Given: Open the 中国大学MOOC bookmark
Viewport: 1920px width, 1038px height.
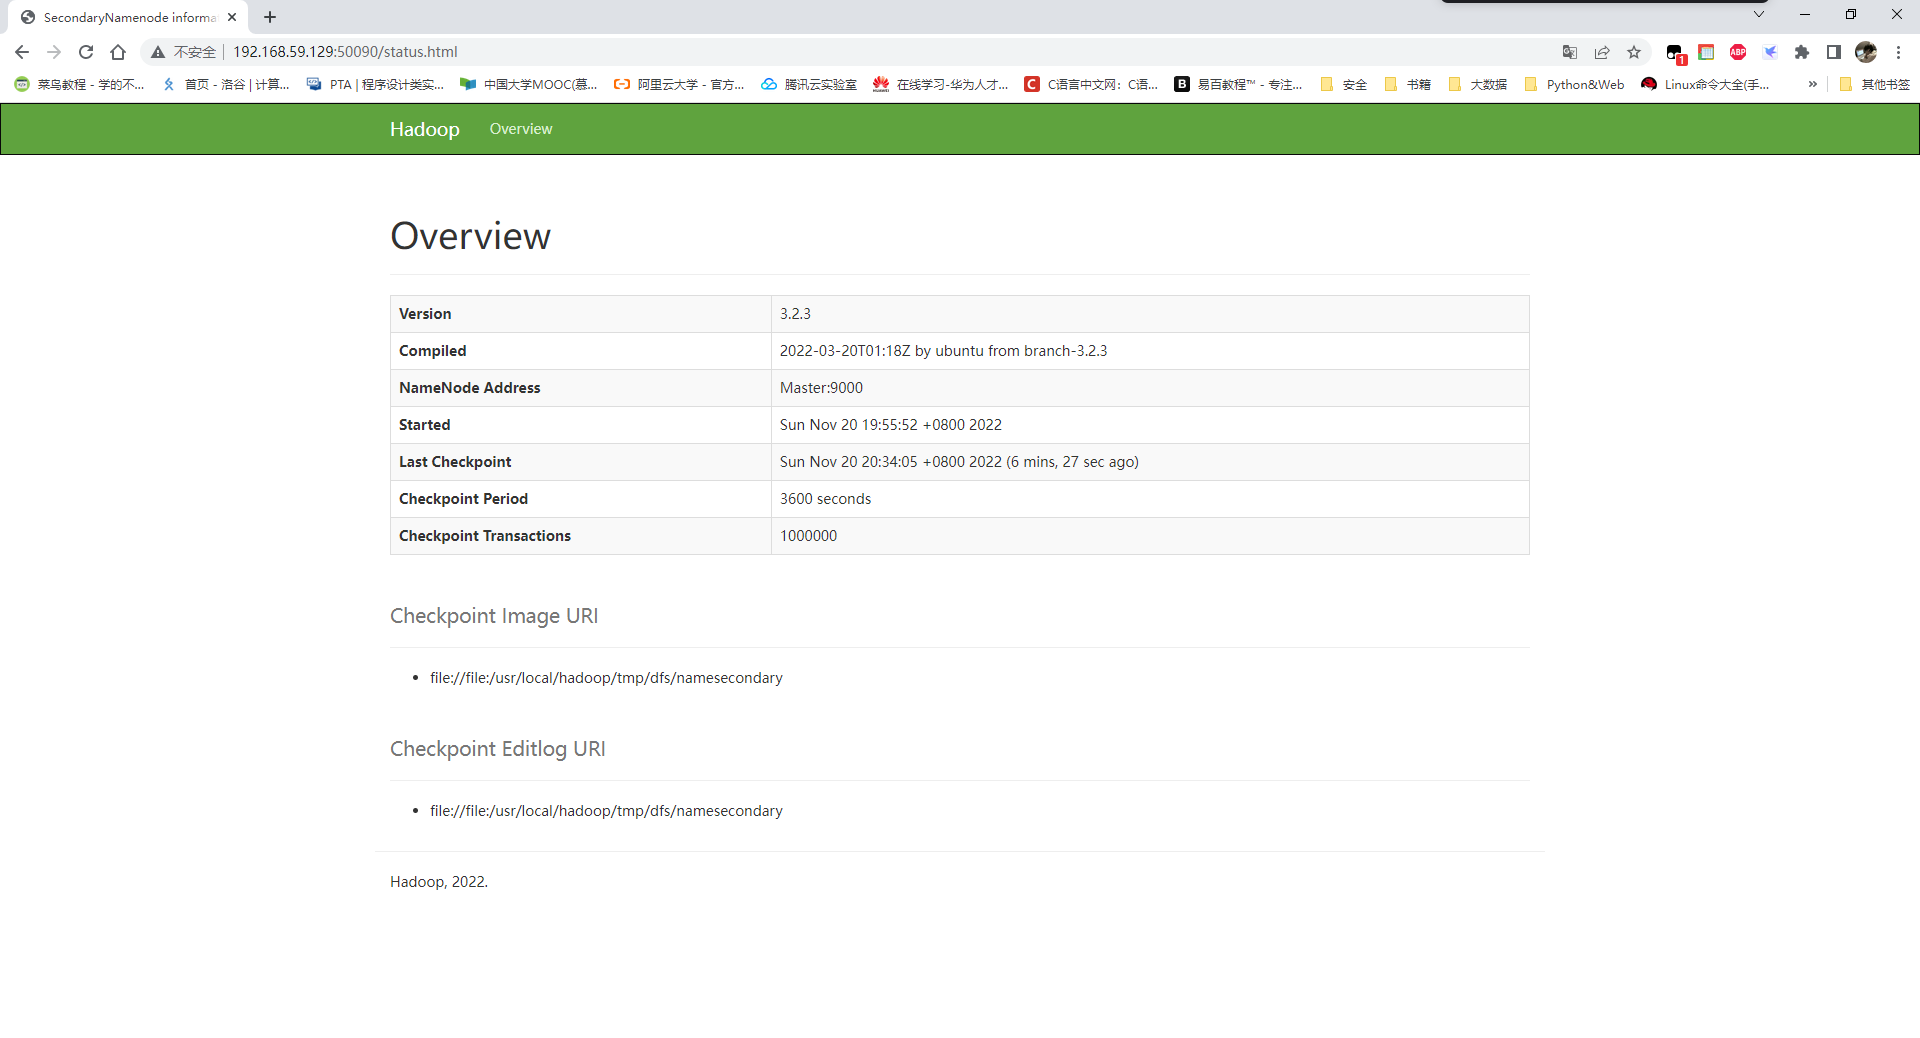Looking at the screenshot, I should 529,84.
